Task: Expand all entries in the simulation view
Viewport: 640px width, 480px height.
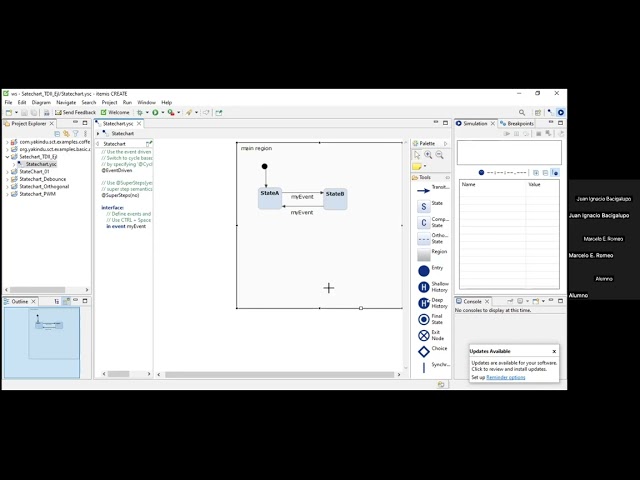Action: (x=536, y=173)
